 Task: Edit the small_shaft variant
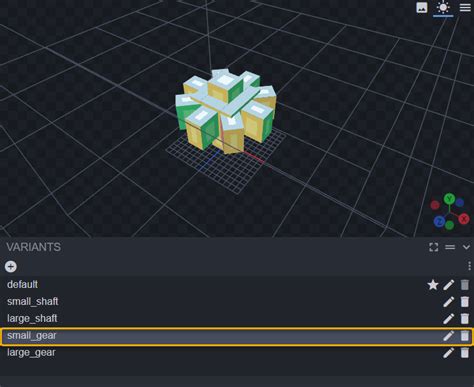[449, 302]
